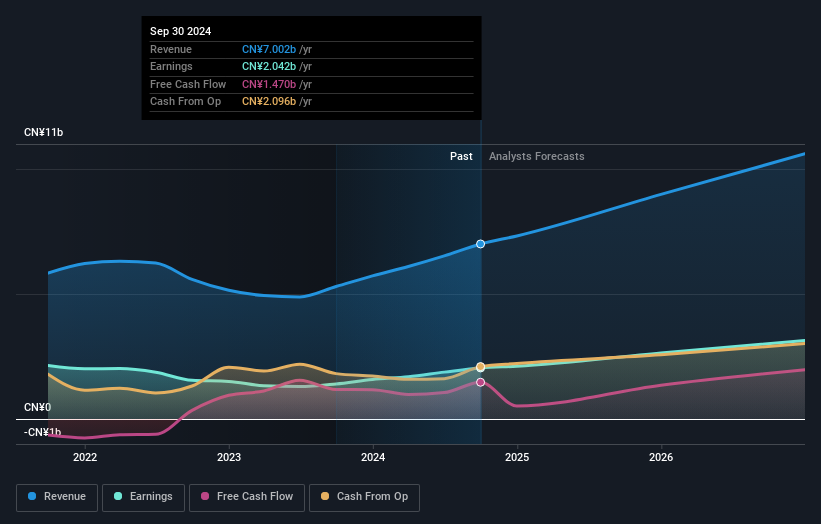Screen dimensions: 821x524
Task: Click the 2023 x-axis label
Action: 229,458
